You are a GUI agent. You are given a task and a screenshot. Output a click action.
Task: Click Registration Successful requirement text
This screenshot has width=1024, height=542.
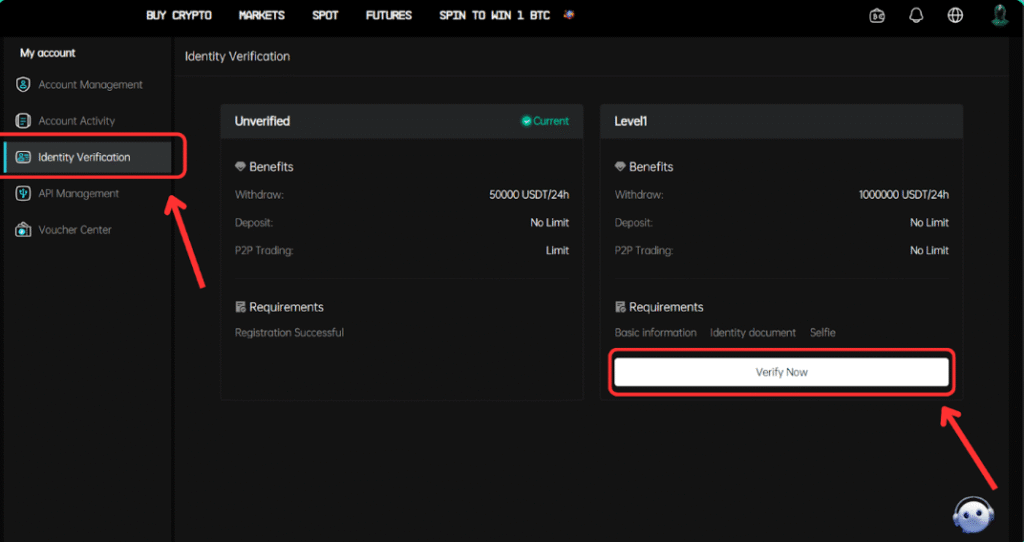[x=289, y=332]
